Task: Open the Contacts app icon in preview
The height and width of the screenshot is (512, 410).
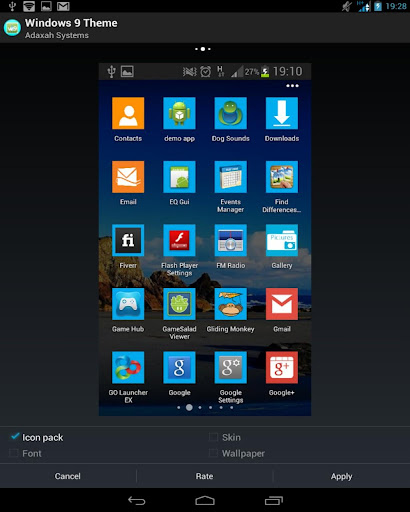Action: click(128, 113)
